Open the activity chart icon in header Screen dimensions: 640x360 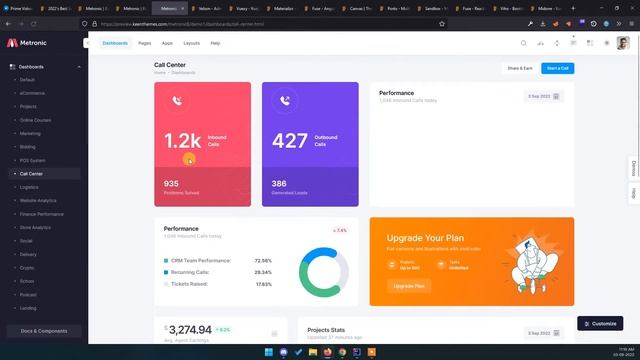click(540, 43)
